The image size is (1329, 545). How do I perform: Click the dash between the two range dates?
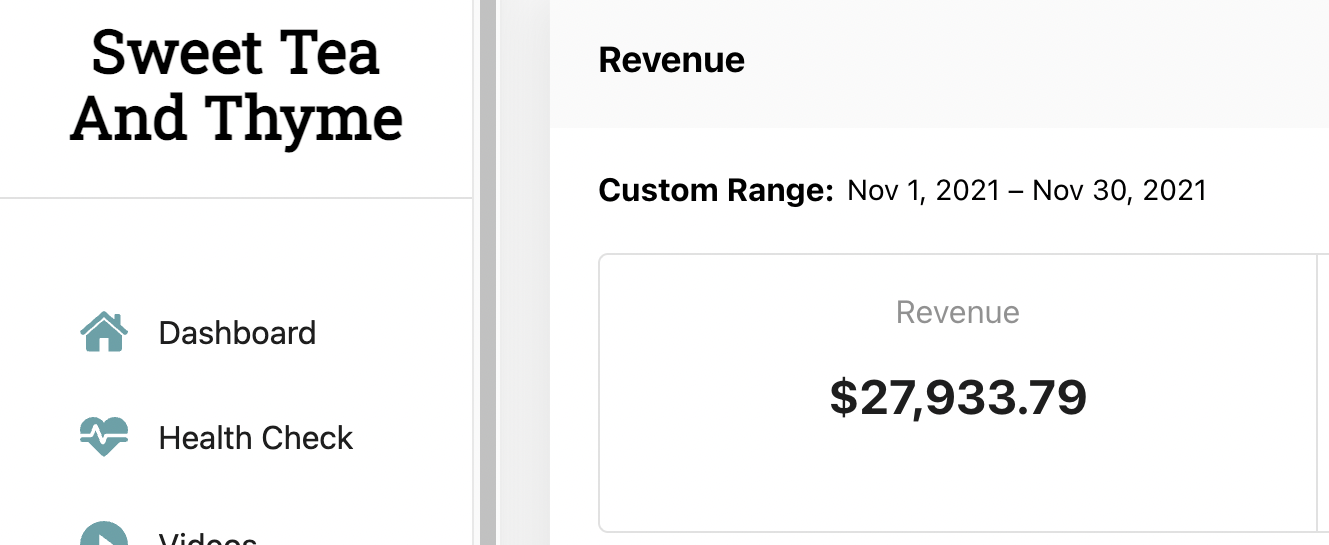(x=1016, y=191)
